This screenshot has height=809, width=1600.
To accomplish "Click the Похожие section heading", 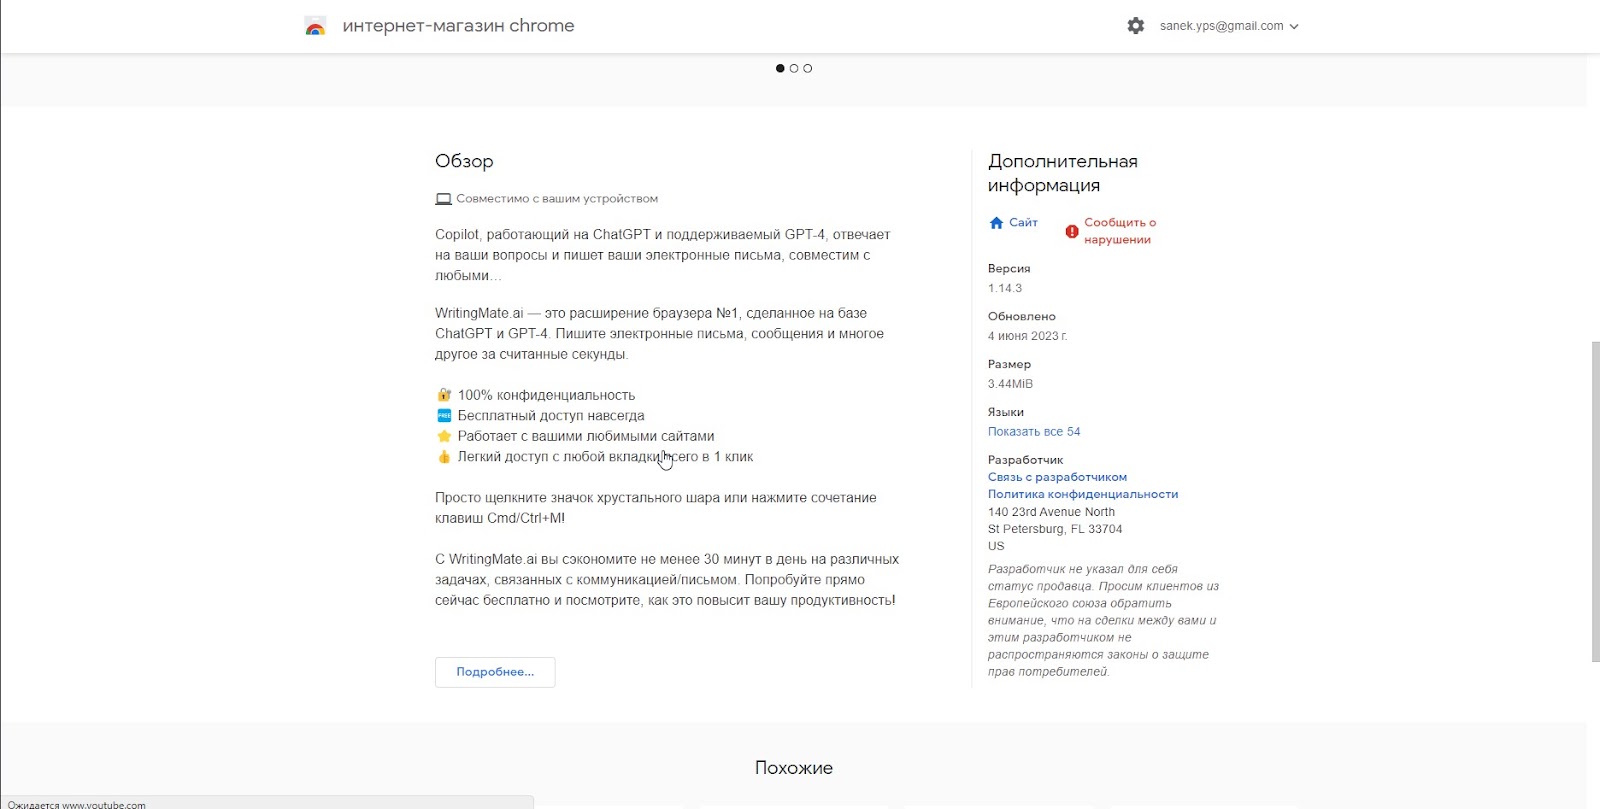I will [x=794, y=768].
